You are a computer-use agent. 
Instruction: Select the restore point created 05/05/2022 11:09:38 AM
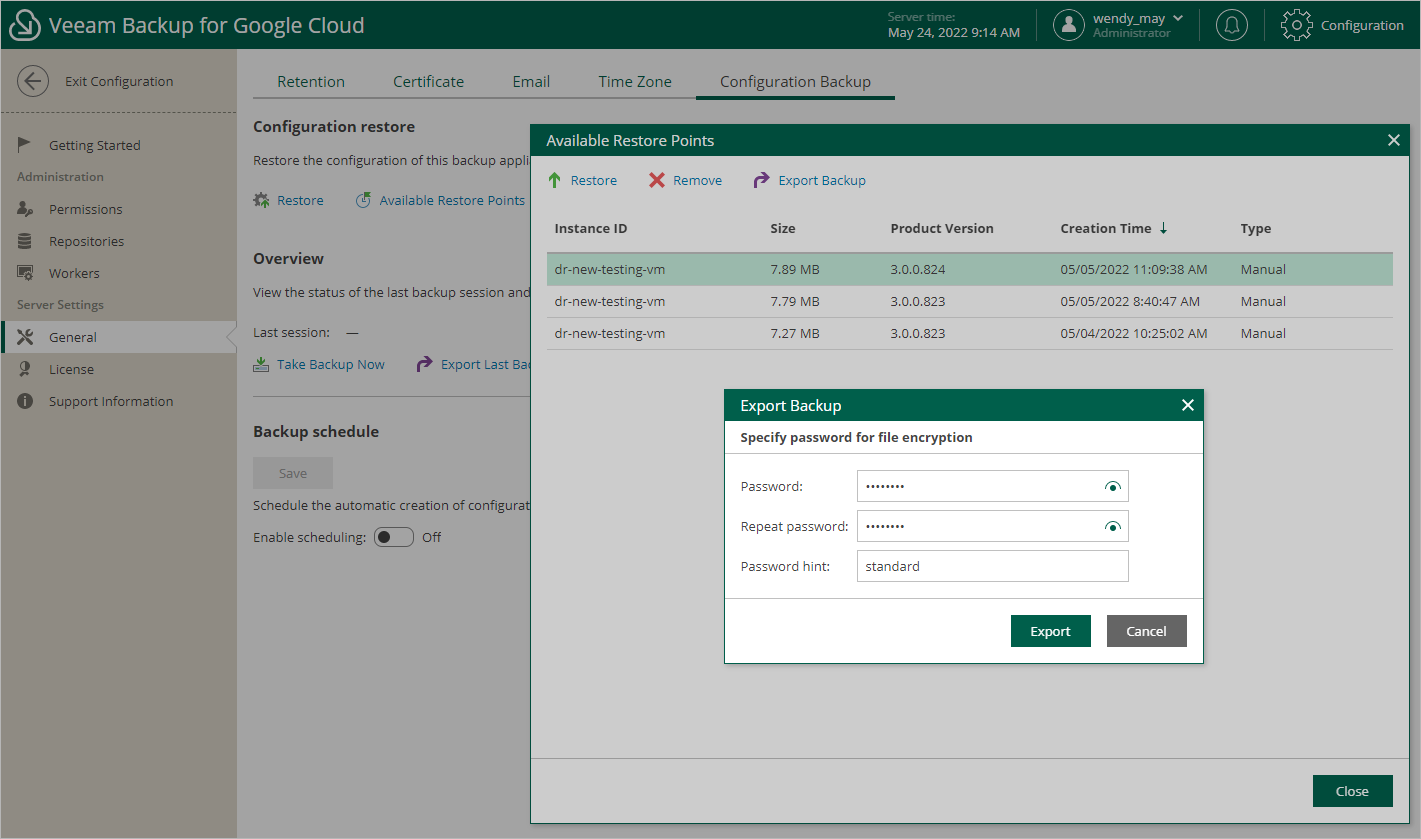[970, 269]
